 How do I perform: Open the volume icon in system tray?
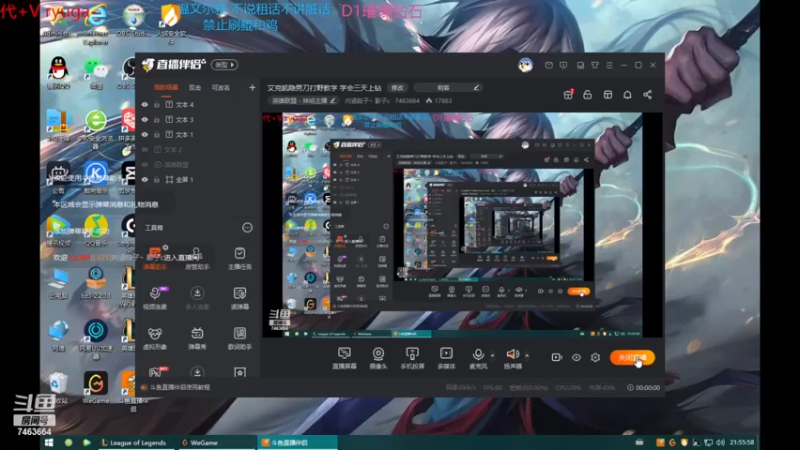point(720,442)
